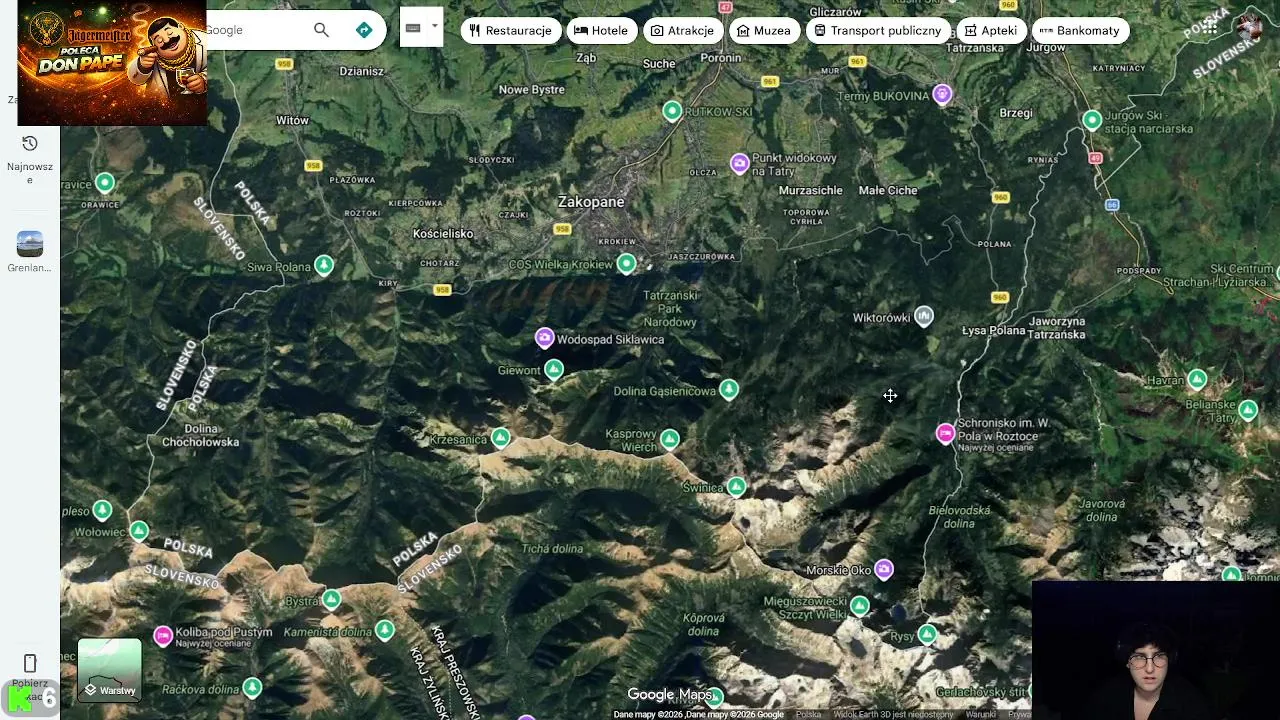The height and width of the screenshot is (720, 1280).
Task: Click the Murzasichle village label
Action: tap(810, 190)
